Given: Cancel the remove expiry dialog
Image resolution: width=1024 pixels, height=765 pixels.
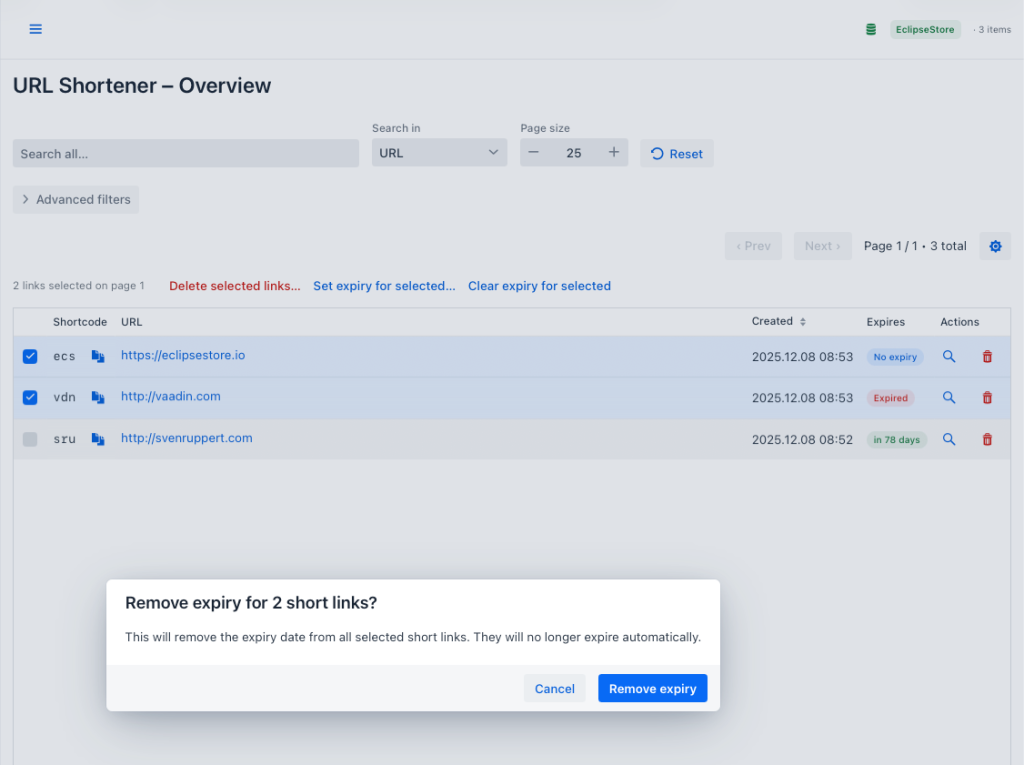Looking at the screenshot, I should tap(554, 688).
